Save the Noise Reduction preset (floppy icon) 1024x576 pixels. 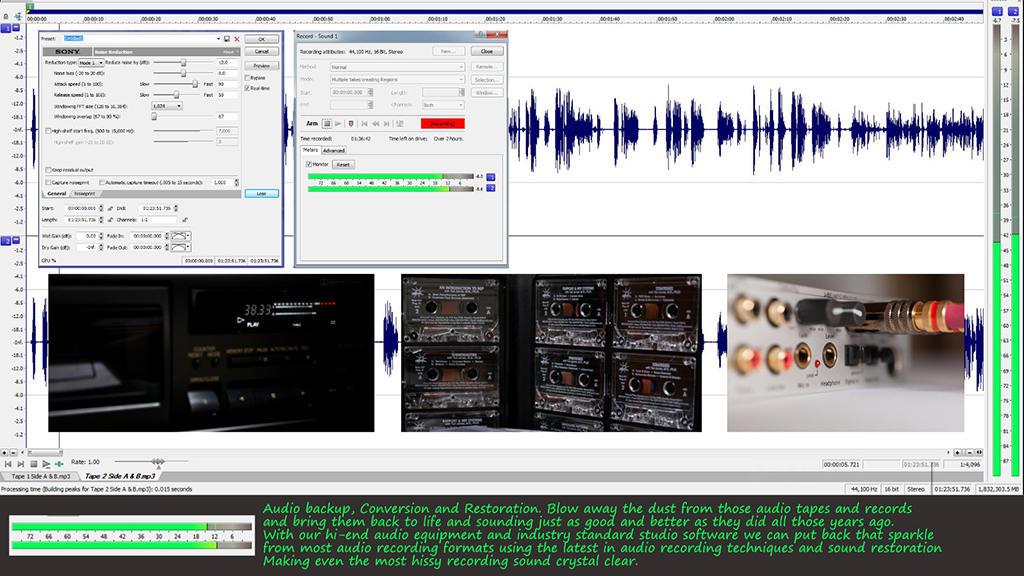[x=227, y=39]
